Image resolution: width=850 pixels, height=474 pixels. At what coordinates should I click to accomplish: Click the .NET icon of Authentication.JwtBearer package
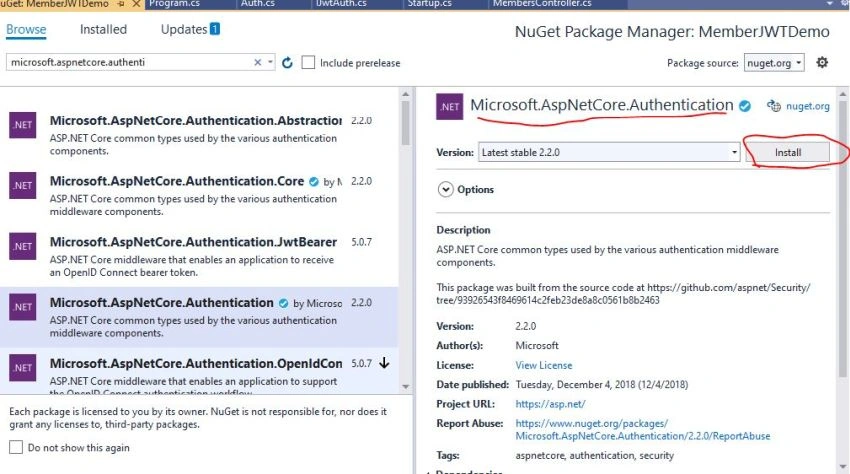click(23, 246)
